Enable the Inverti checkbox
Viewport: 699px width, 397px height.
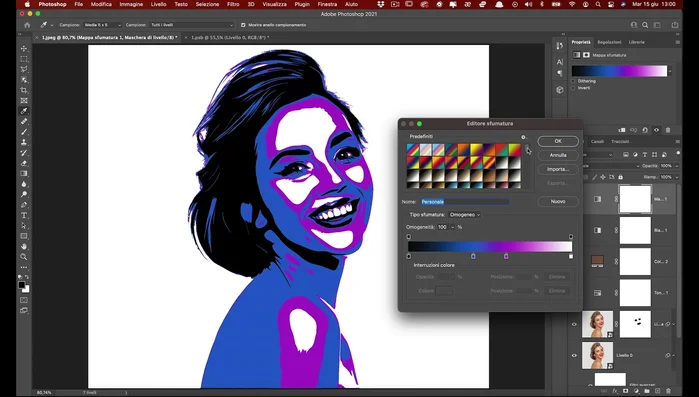pos(573,88)
